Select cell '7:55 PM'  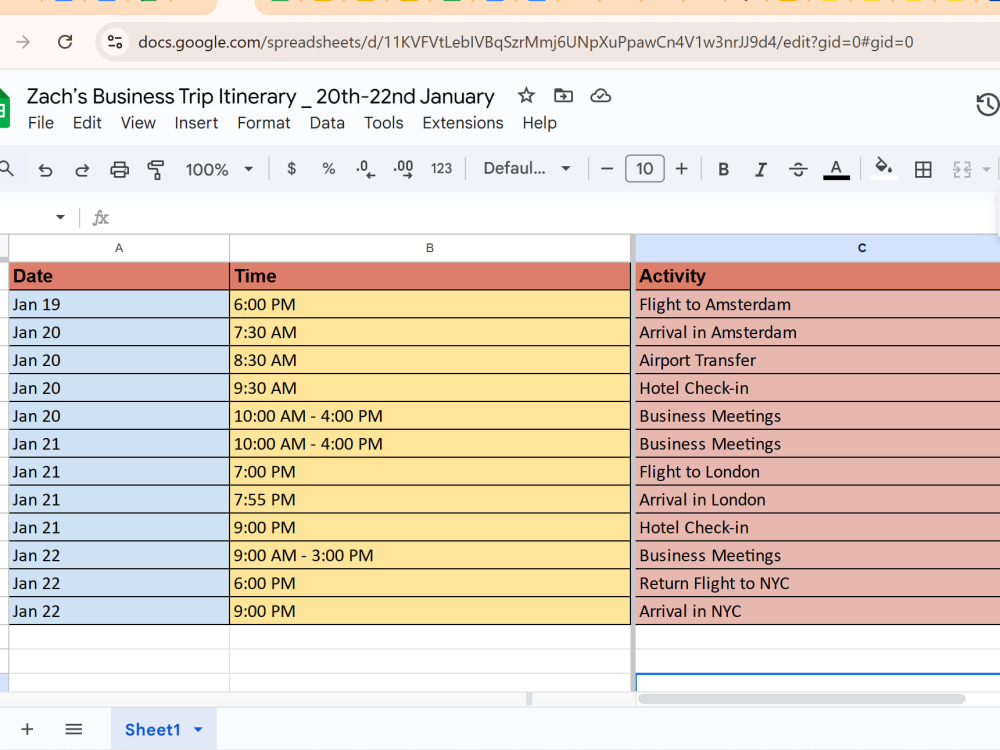[430, 499]
